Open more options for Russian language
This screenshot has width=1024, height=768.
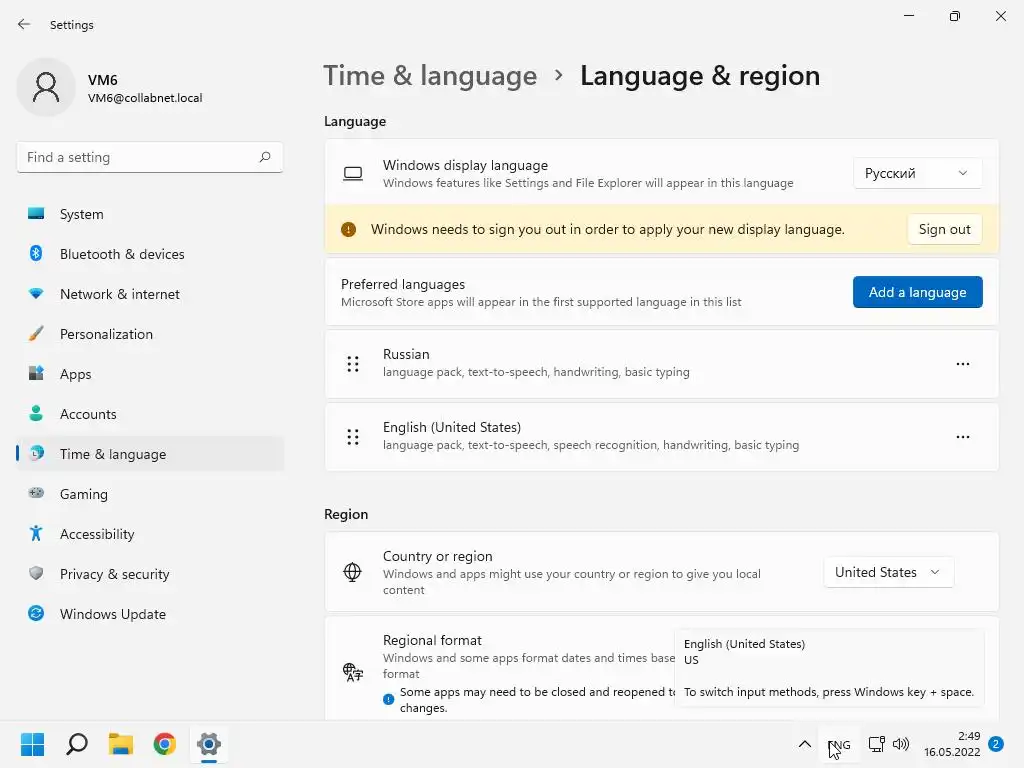tap(963, 364)
